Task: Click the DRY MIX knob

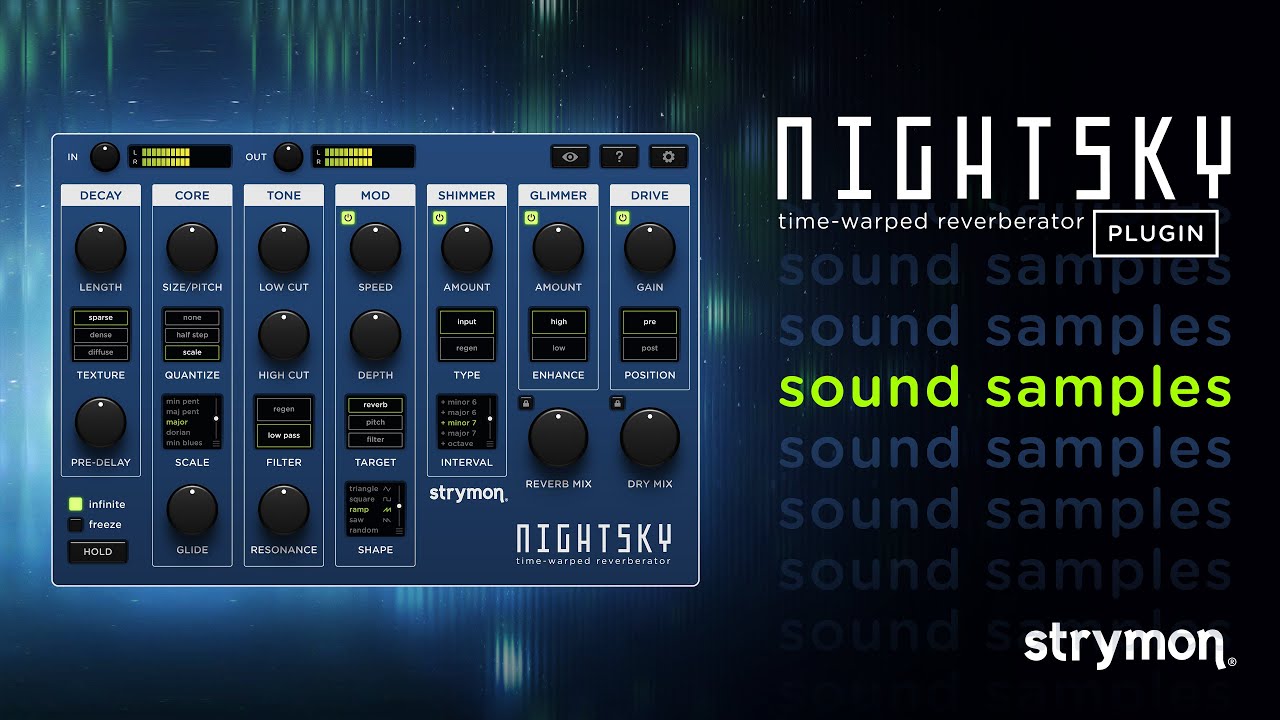Action: pos(650,438)
